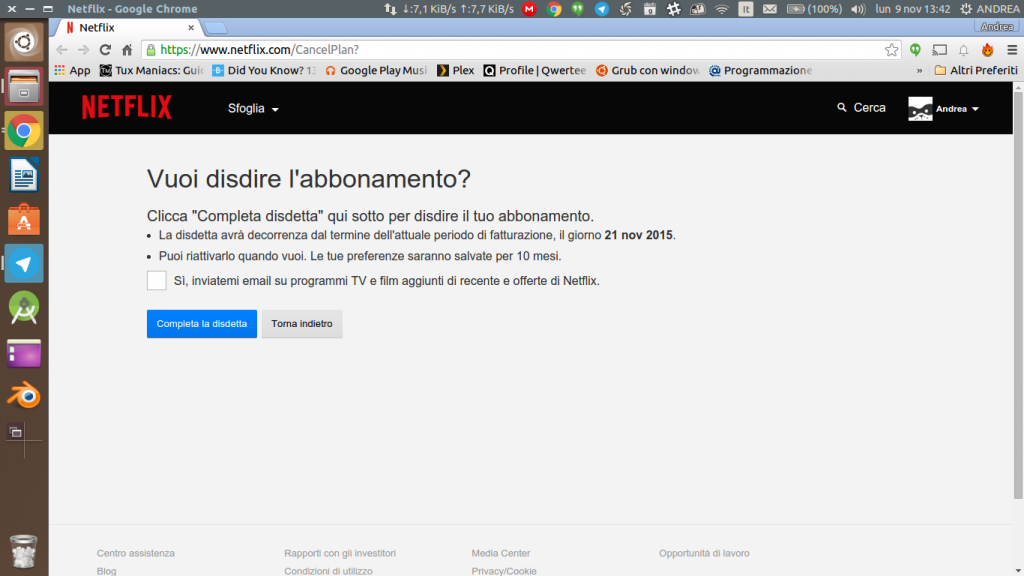Click the date and time clock

(x=912, y=9)
